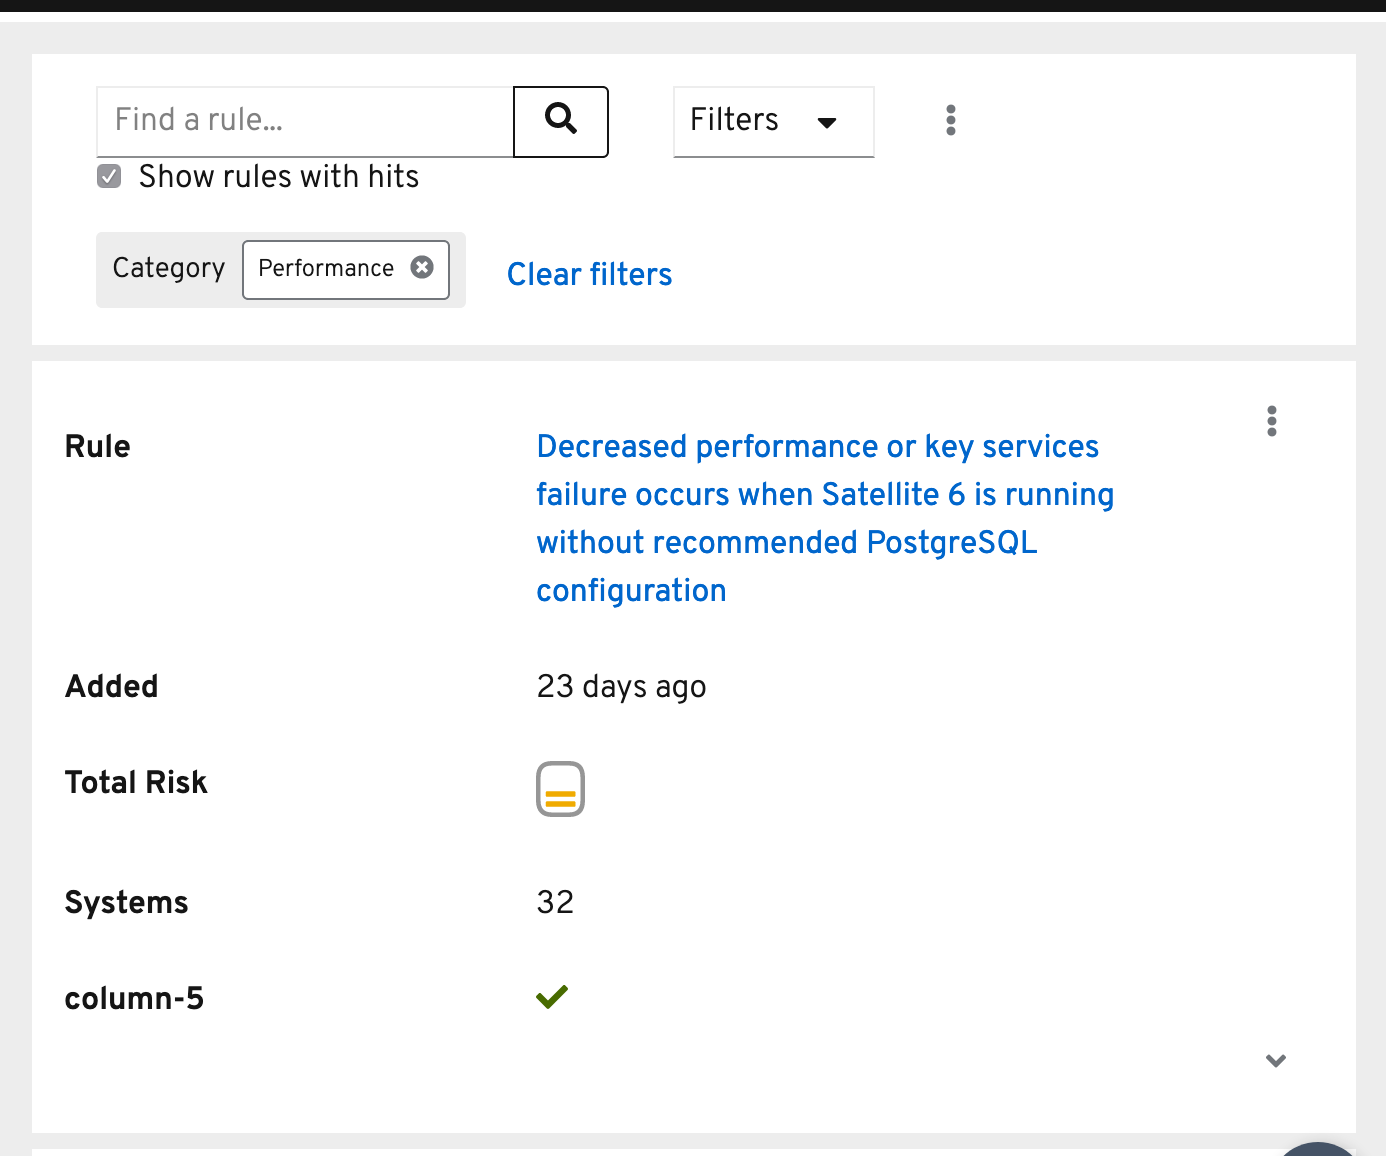
Task: Expand the rule details chevron
Action: (x=1275, y=1060)
